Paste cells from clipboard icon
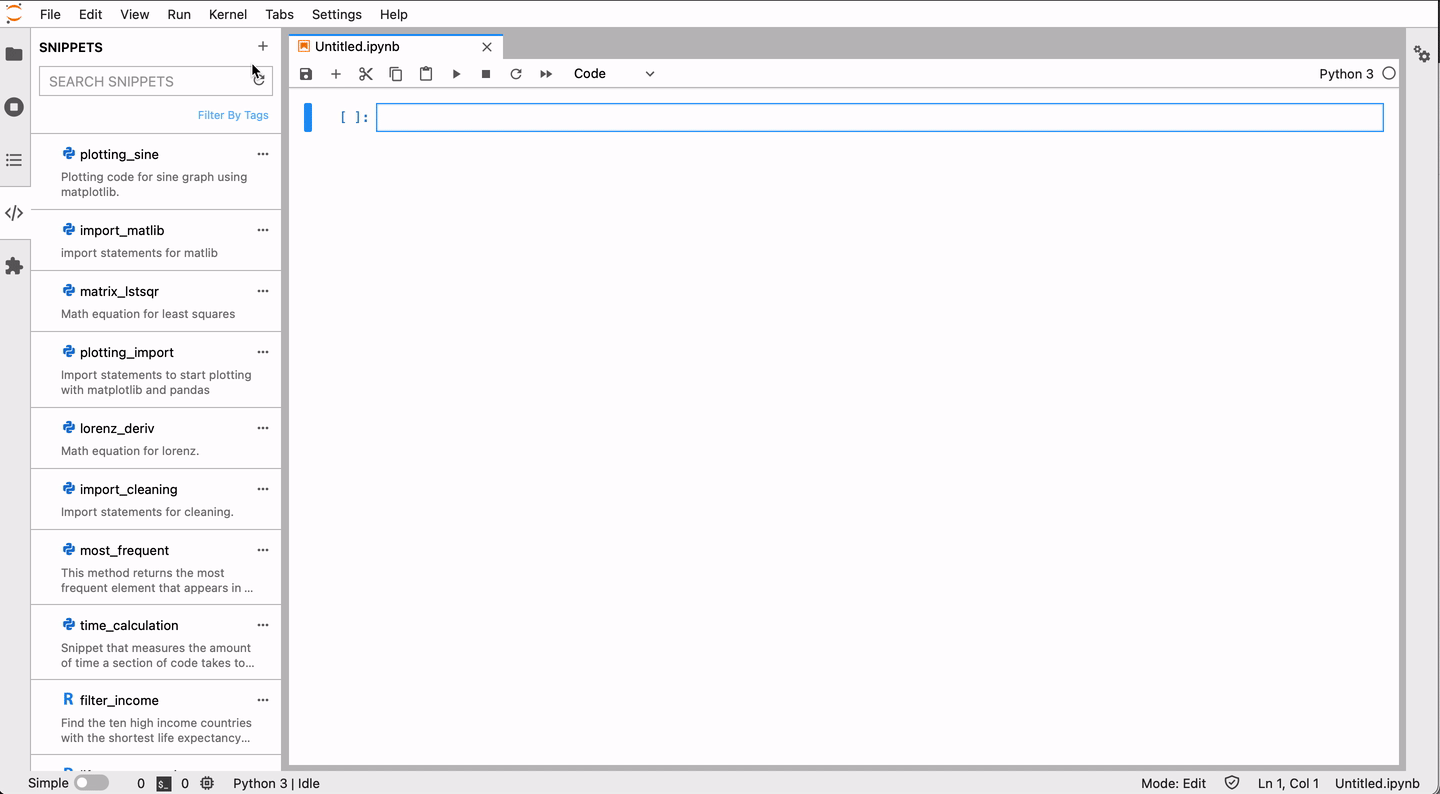 [x=426, y=74]
